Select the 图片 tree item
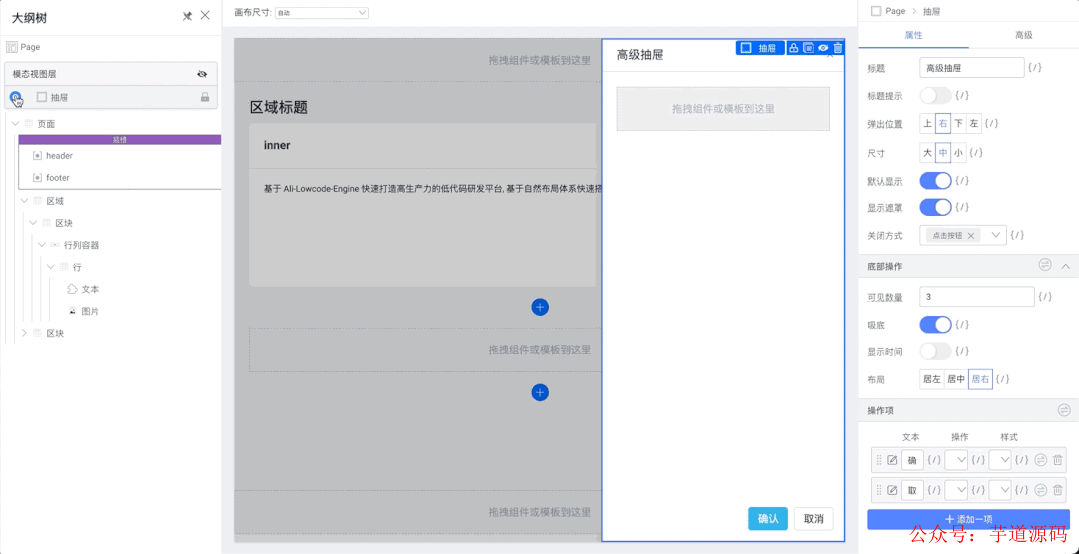The image size is (1079, 554). 90,311
